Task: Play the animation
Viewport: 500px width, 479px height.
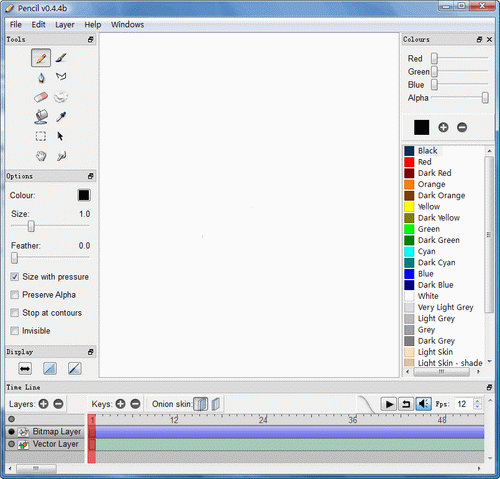Action: 389,404
